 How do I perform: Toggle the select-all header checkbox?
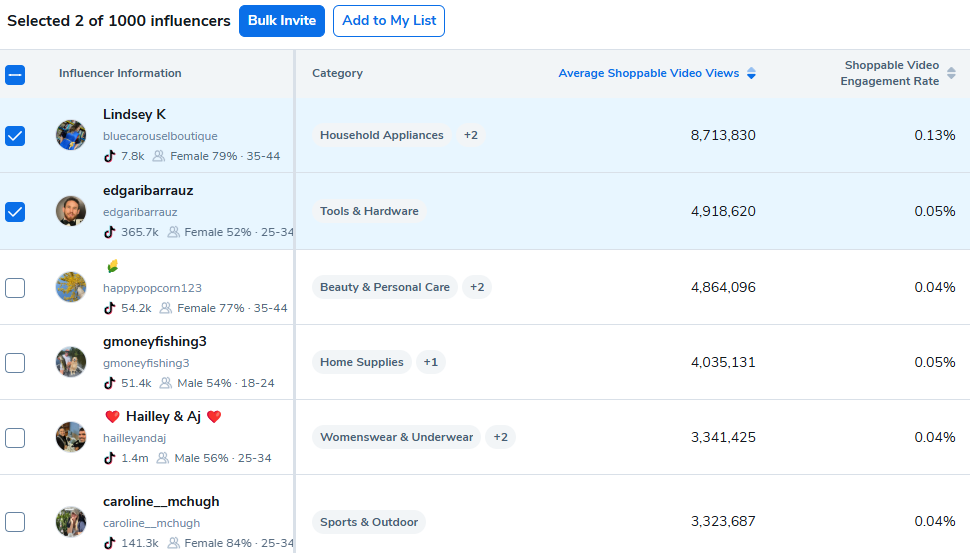[15, 74]
